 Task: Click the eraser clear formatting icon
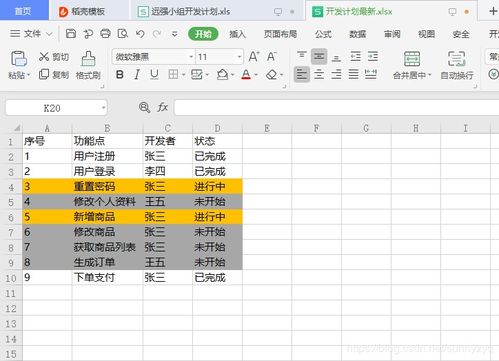(x=272, y=74)
